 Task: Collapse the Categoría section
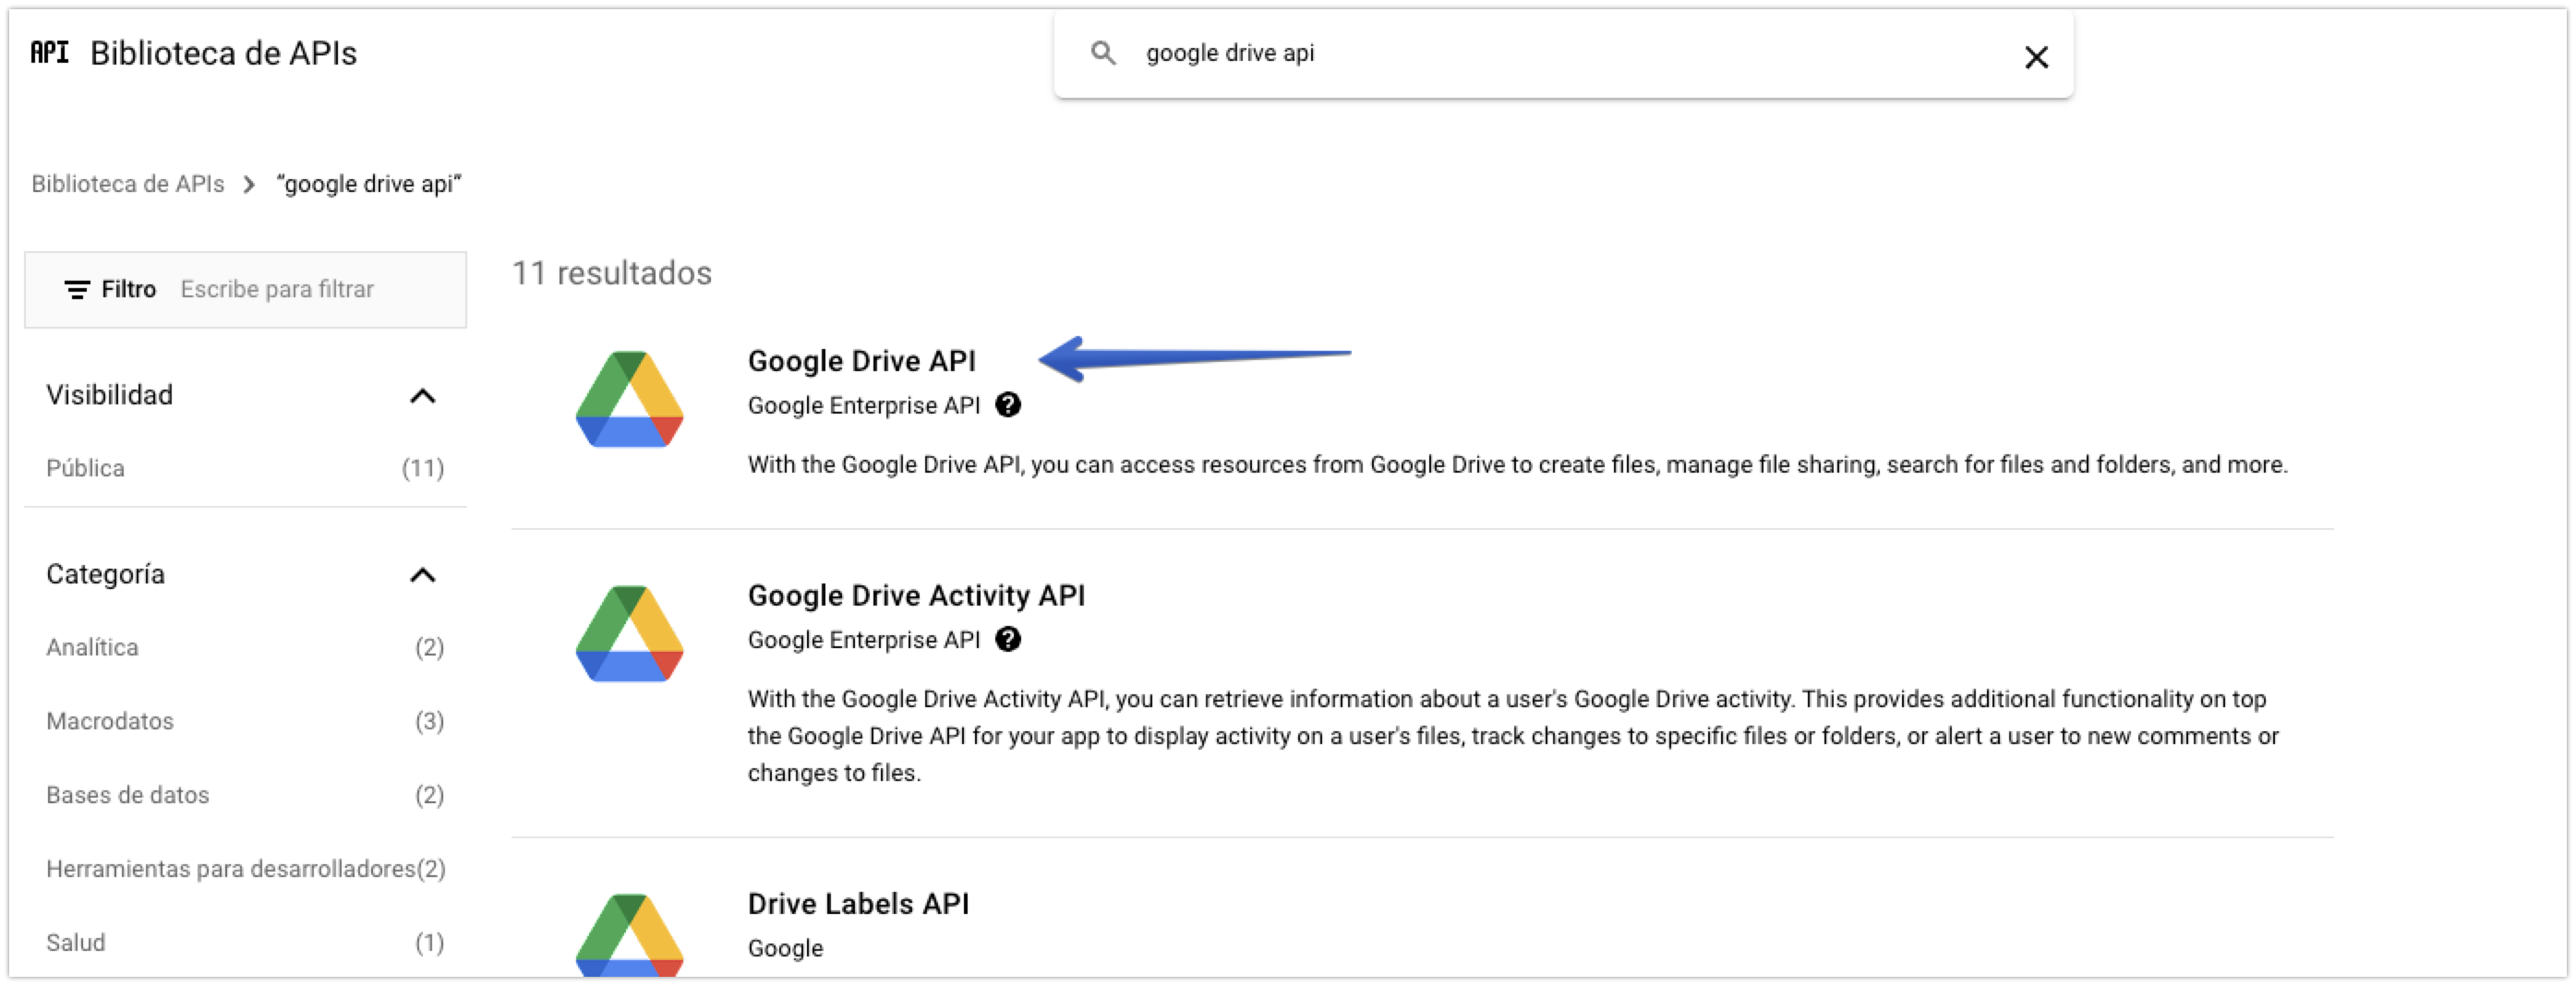tap(423, 575)
